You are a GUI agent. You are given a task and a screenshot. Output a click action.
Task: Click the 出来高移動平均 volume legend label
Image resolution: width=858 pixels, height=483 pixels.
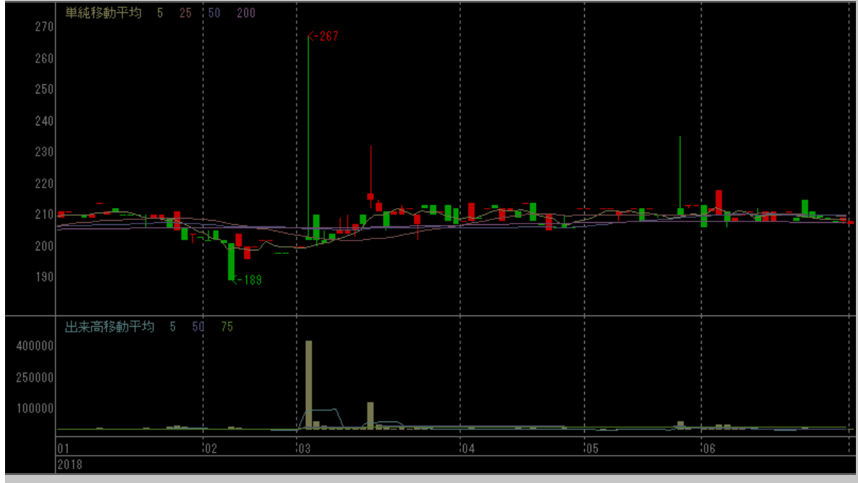point(110,326)
